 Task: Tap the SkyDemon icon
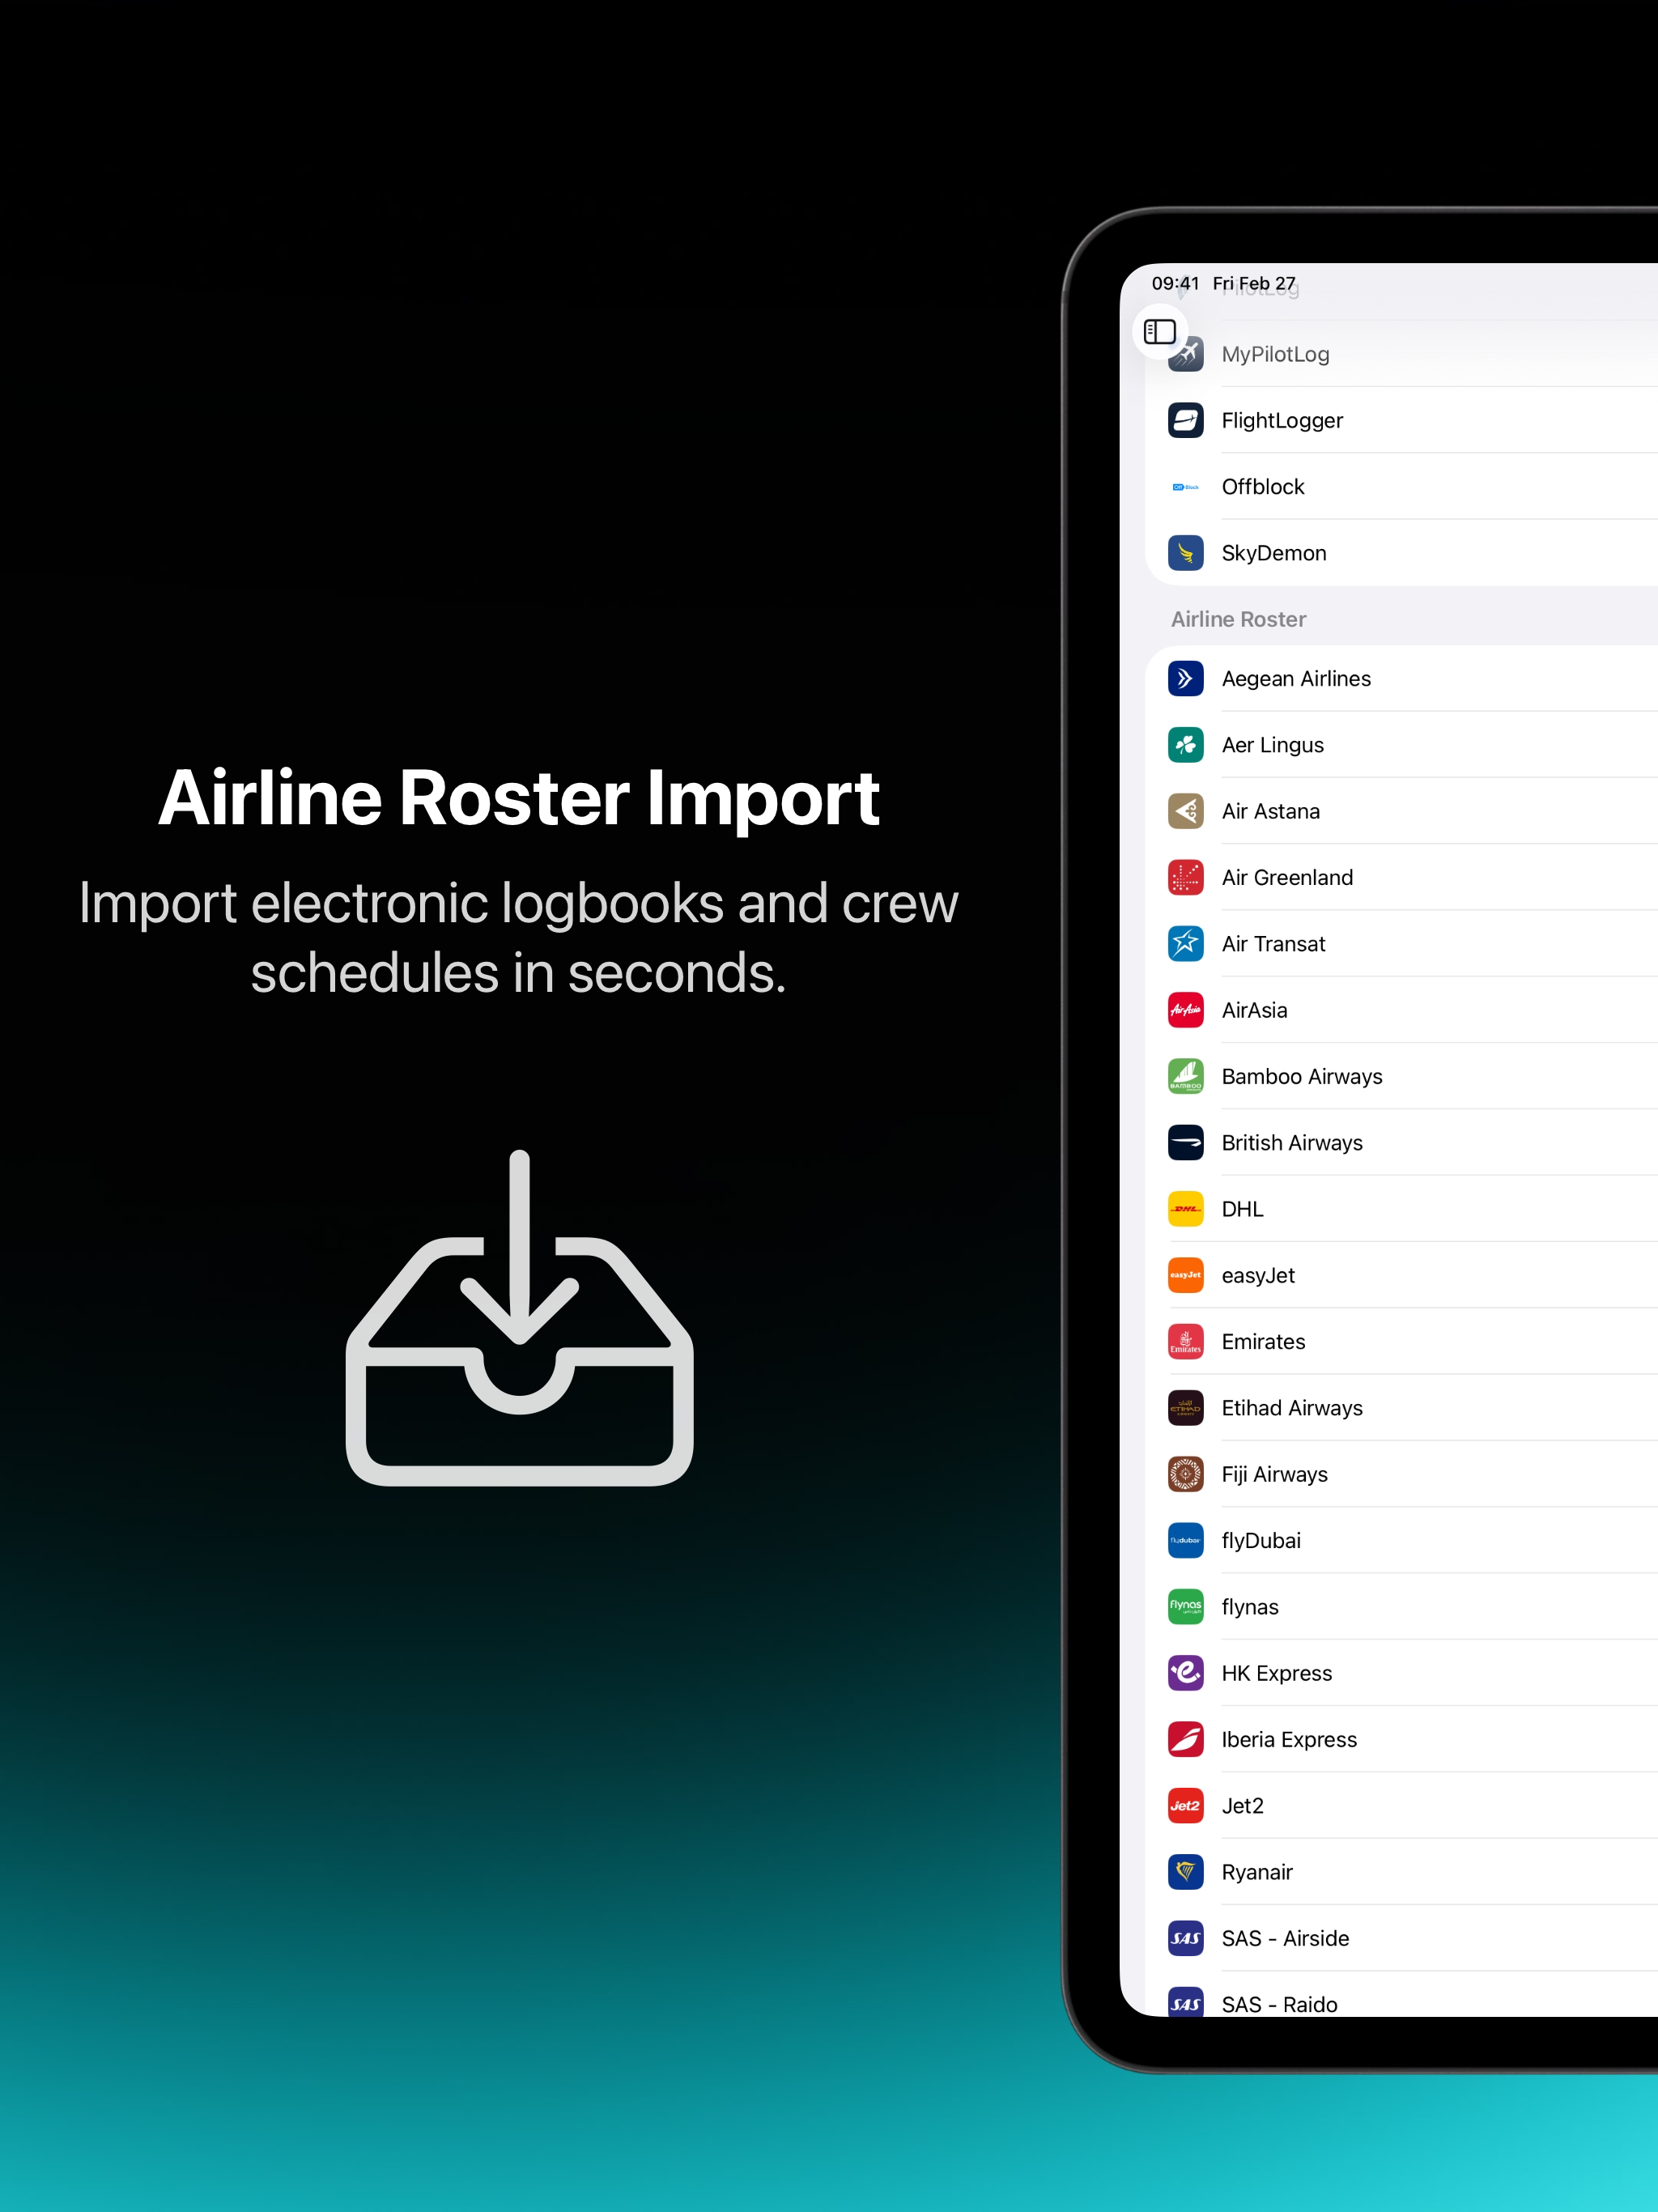coord(1186,553)
